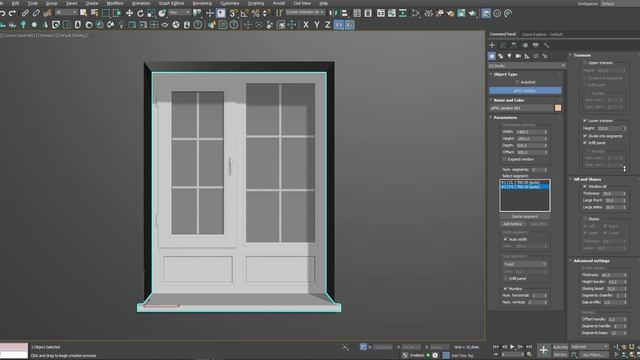Toggle the AutoGrid checkbox
Viewport: 640px width, 360px height.
pos(517,82)
